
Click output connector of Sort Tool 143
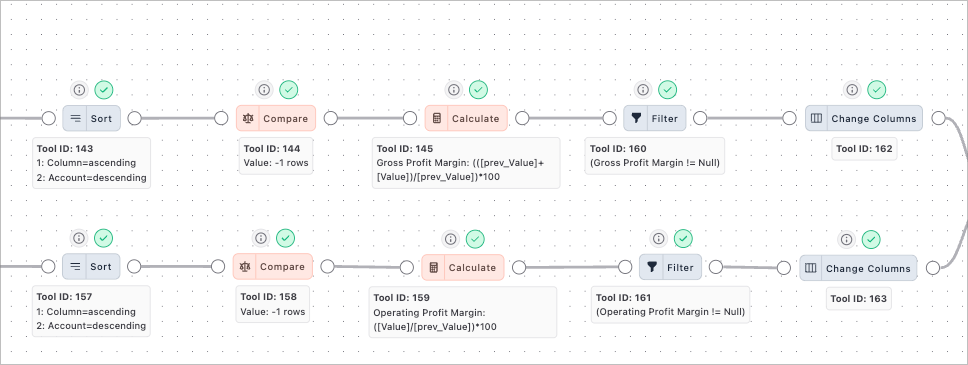(134, 118)
